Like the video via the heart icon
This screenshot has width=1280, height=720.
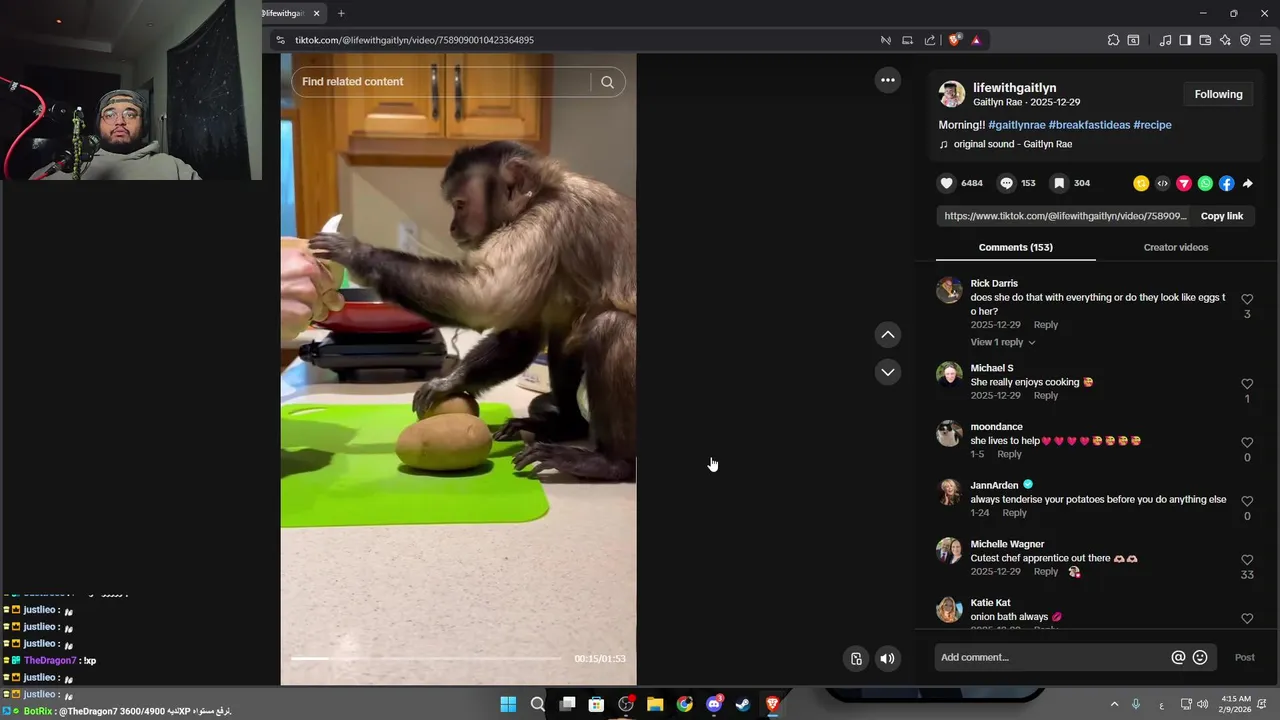coord(947,183)
